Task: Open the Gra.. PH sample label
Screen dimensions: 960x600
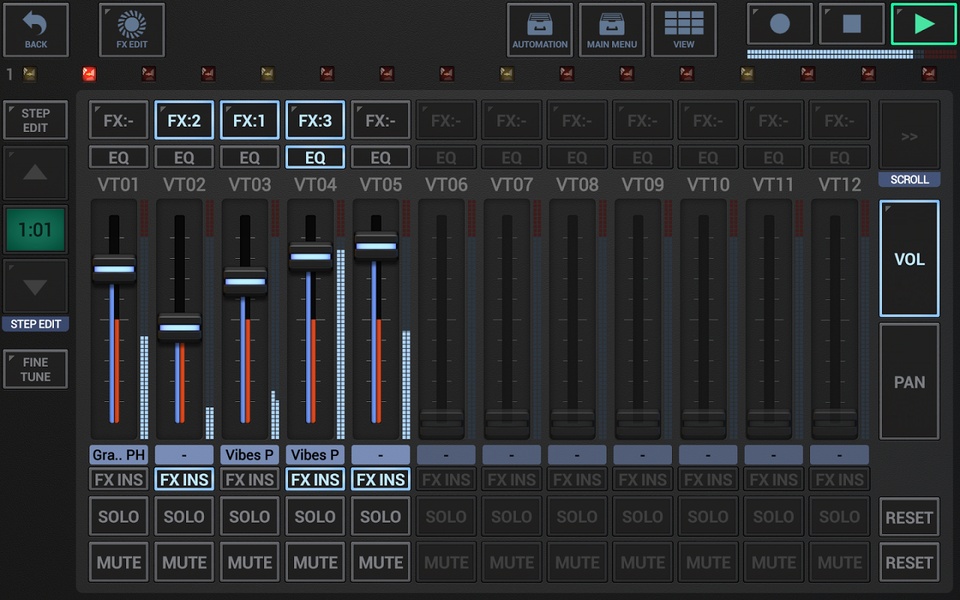Action: click(x=119, y=455)
